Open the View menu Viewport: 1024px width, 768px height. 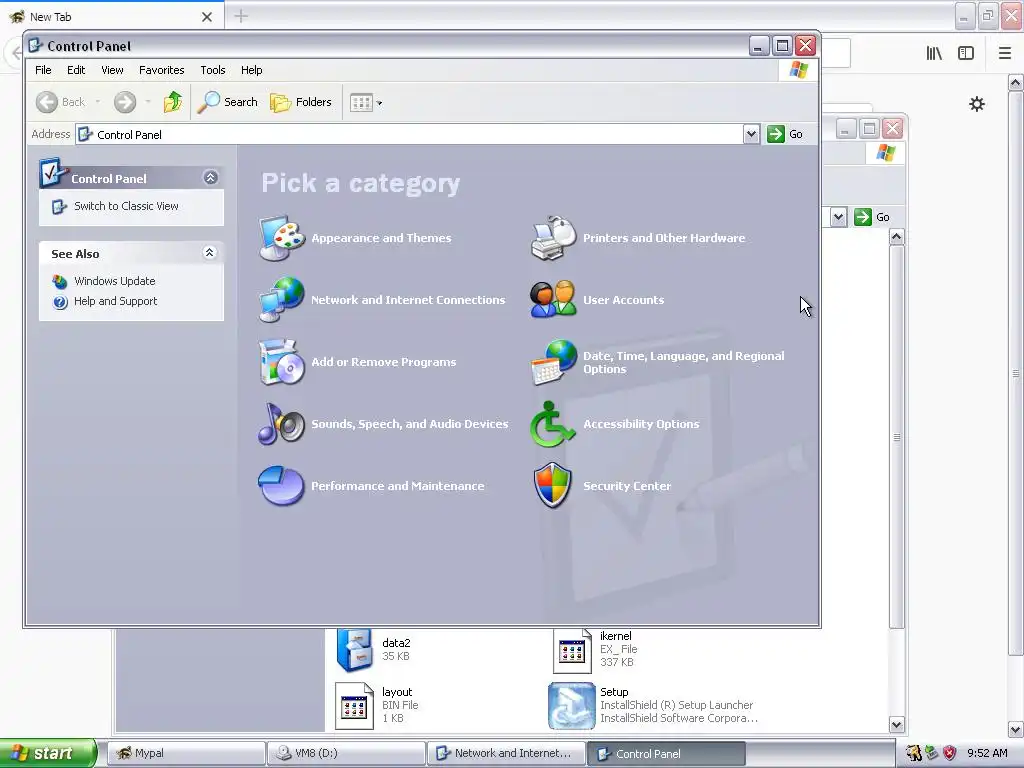coord(112,70)
